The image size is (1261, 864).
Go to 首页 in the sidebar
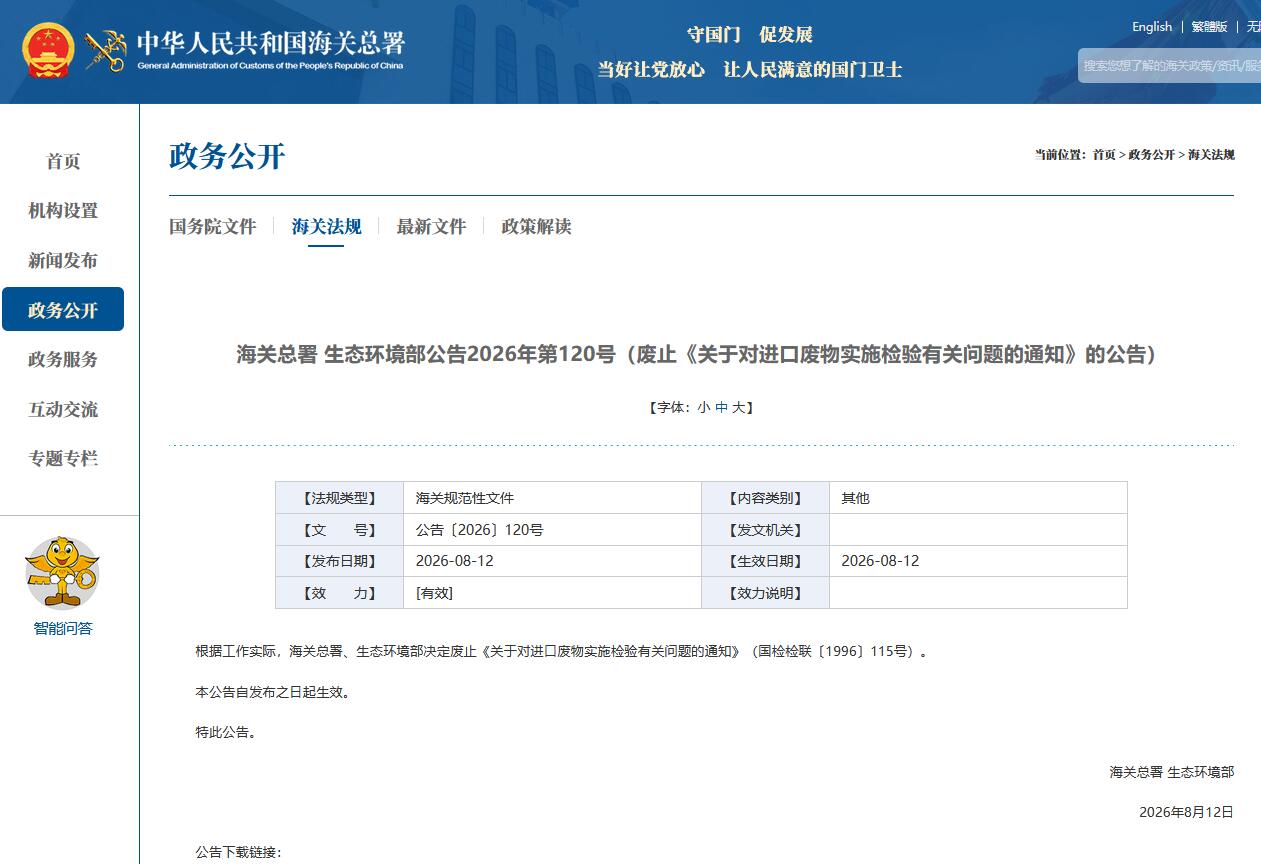coord(63,161)
